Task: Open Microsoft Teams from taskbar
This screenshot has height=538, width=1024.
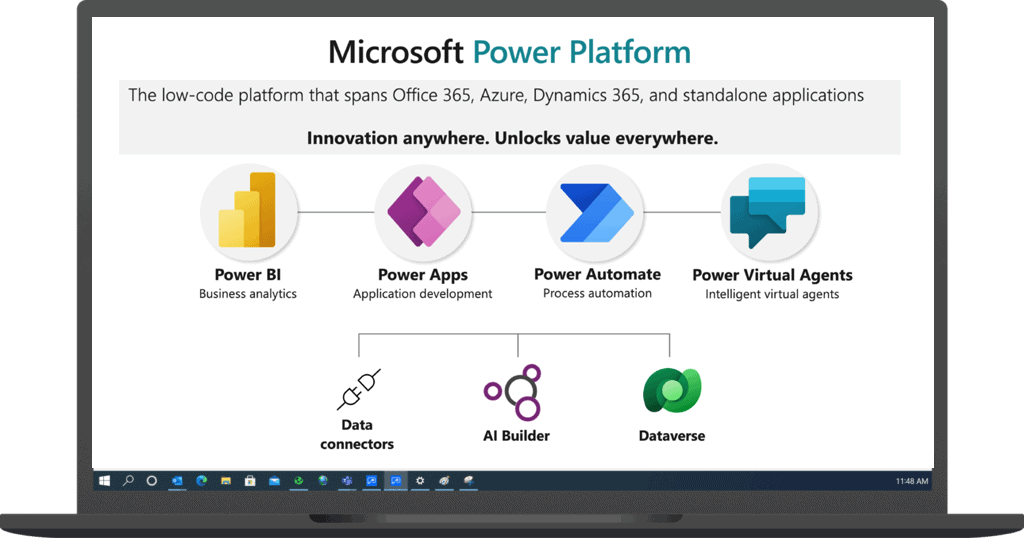Action: click(x=347, y=481)
